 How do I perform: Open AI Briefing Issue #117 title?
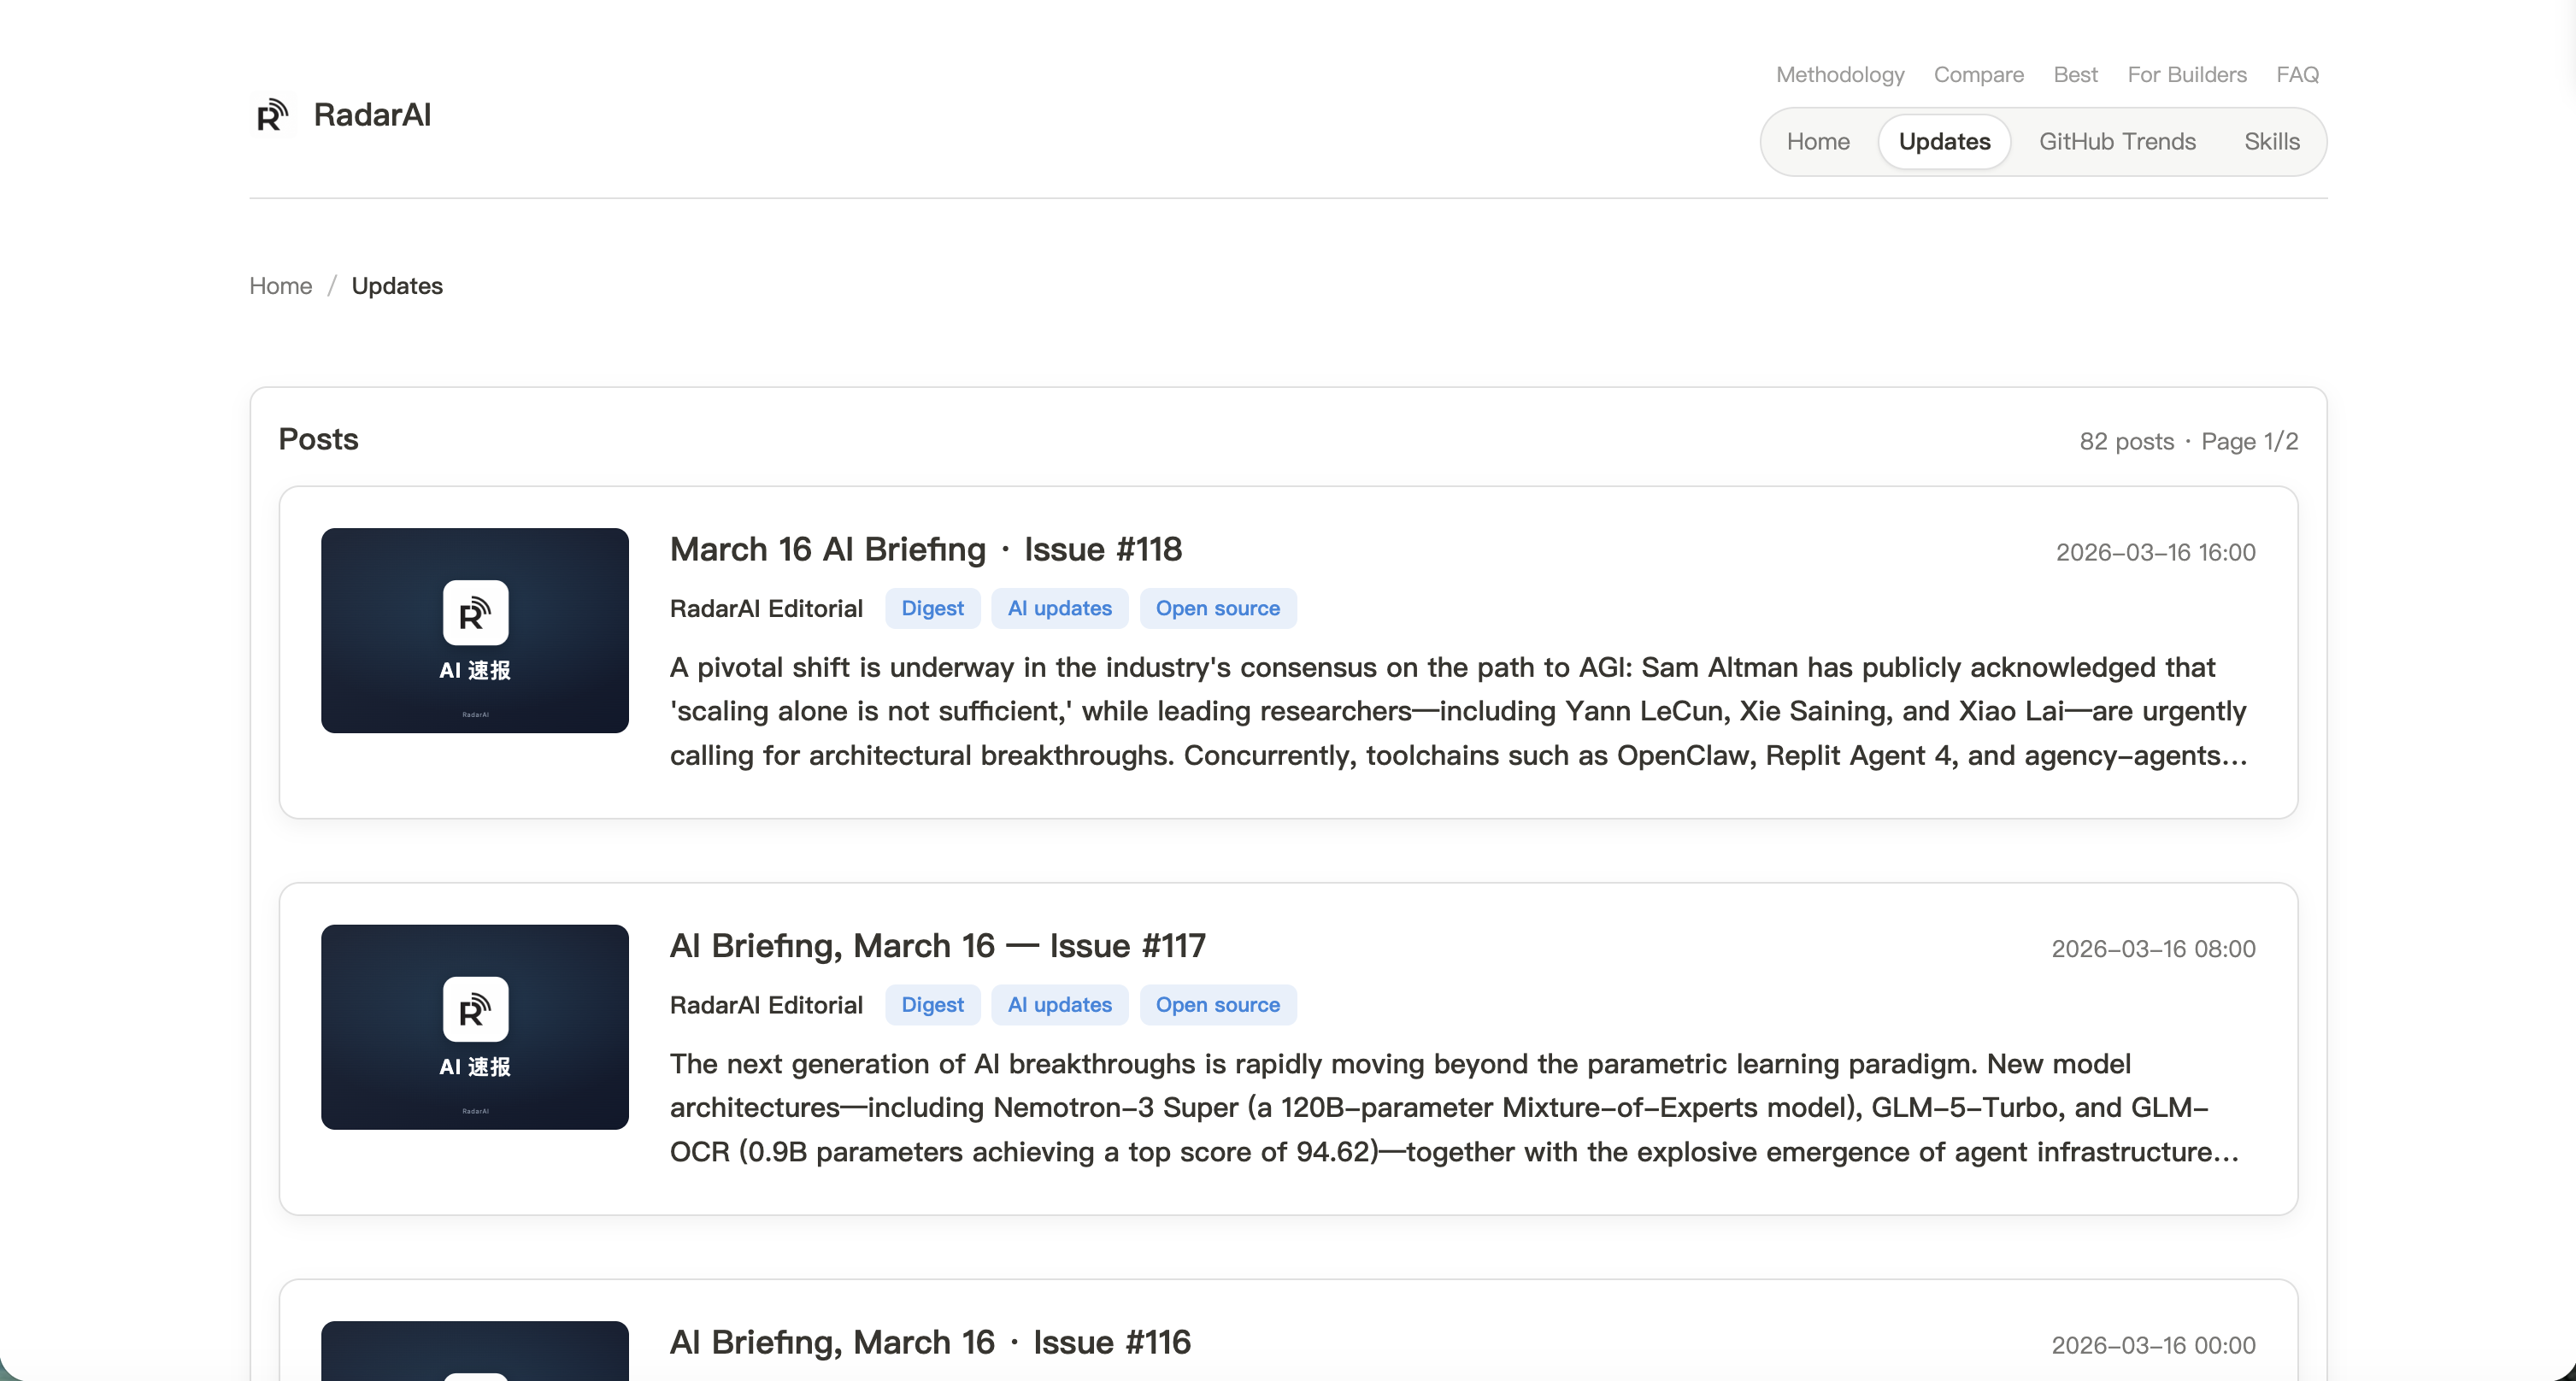click(937, 945)
